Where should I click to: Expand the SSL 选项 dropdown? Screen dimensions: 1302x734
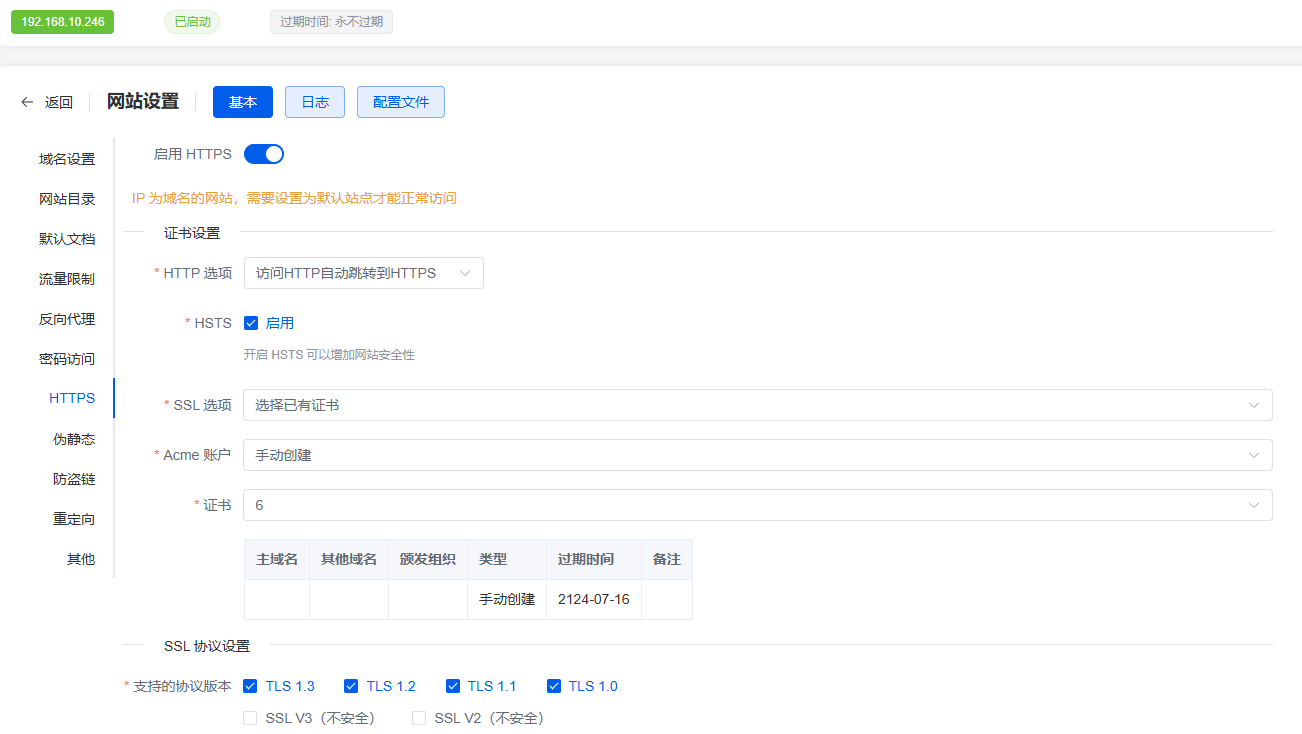[x=757, y=405]
